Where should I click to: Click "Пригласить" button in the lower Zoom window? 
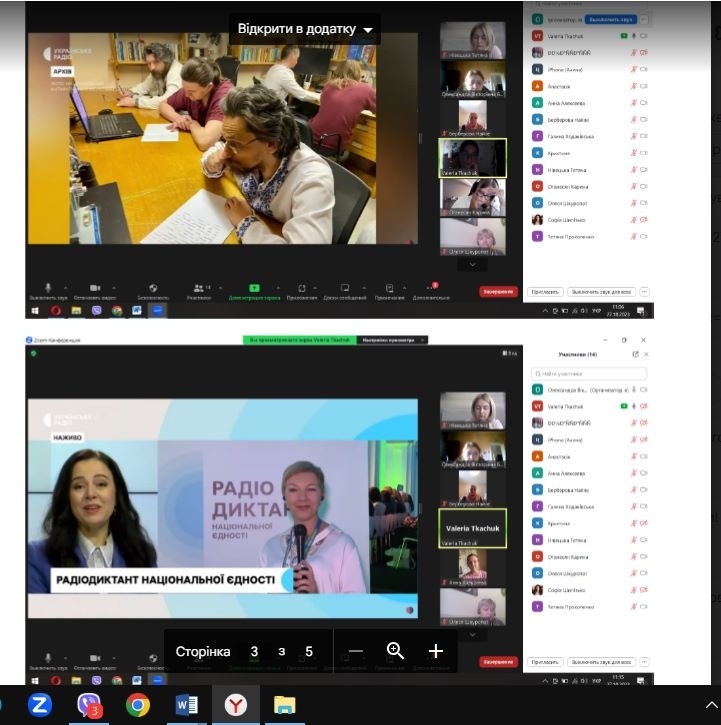point(544,661)
